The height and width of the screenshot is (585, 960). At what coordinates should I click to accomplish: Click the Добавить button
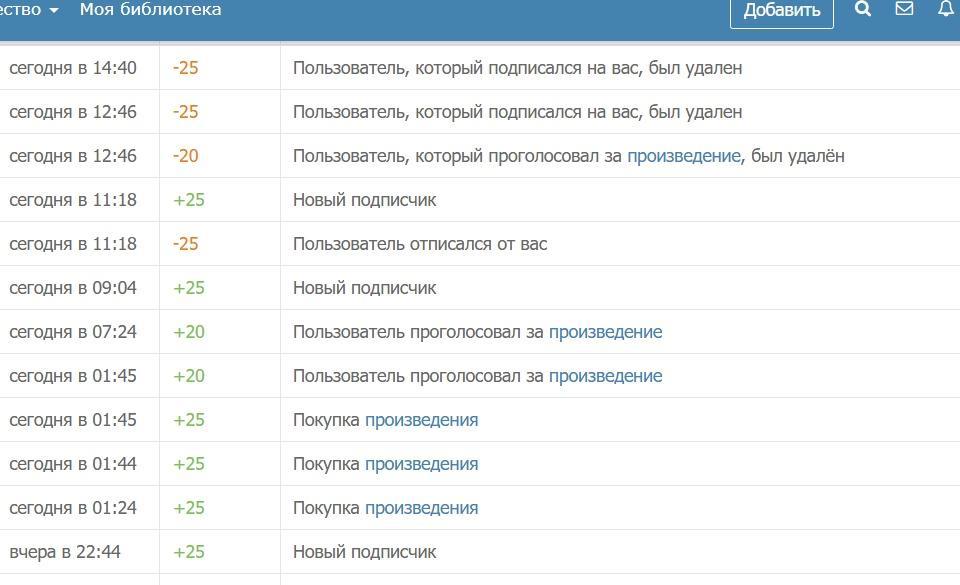782,10
